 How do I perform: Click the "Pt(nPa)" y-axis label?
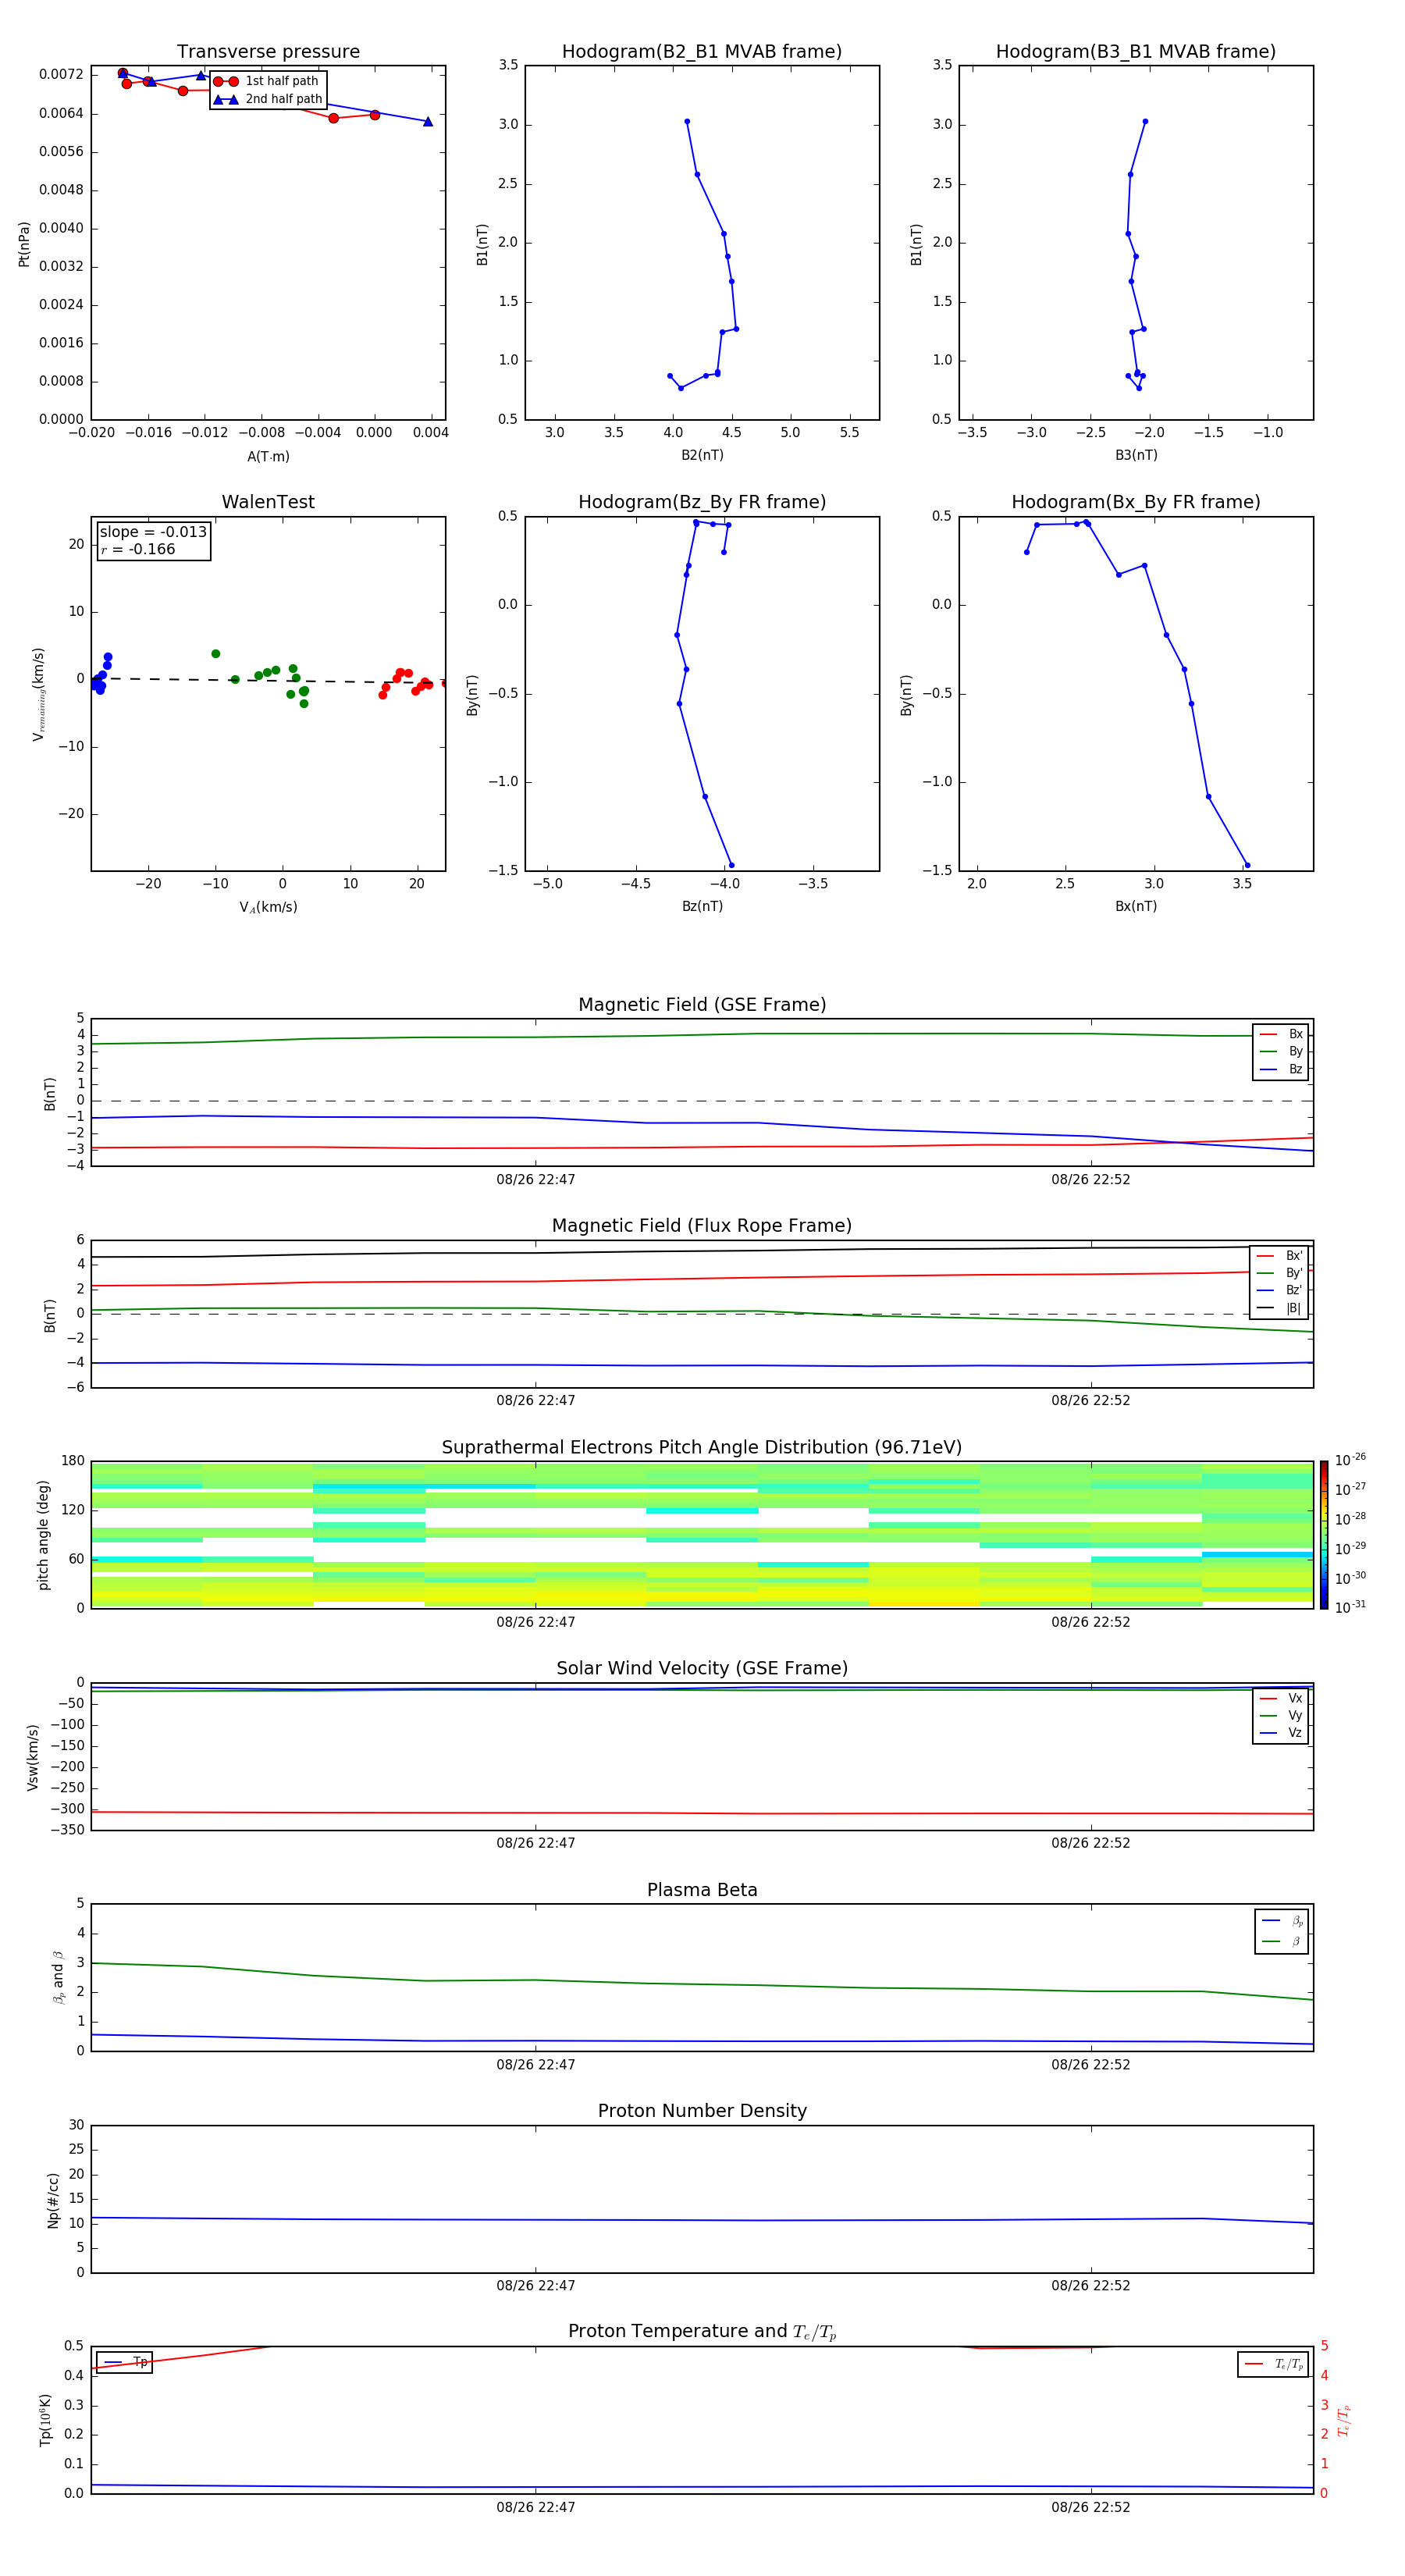click(x=24, y=244)
